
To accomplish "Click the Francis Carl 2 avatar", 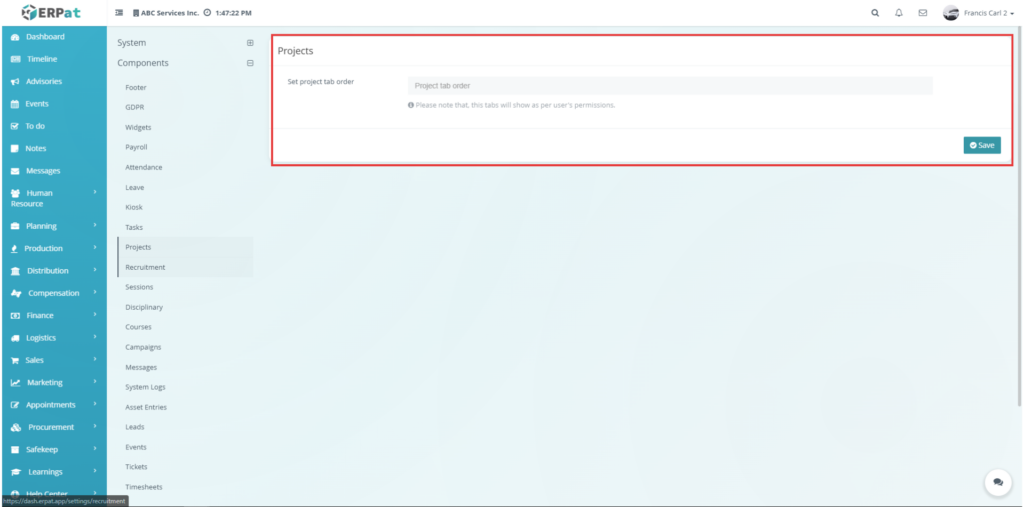I will [x=951, y=13].
